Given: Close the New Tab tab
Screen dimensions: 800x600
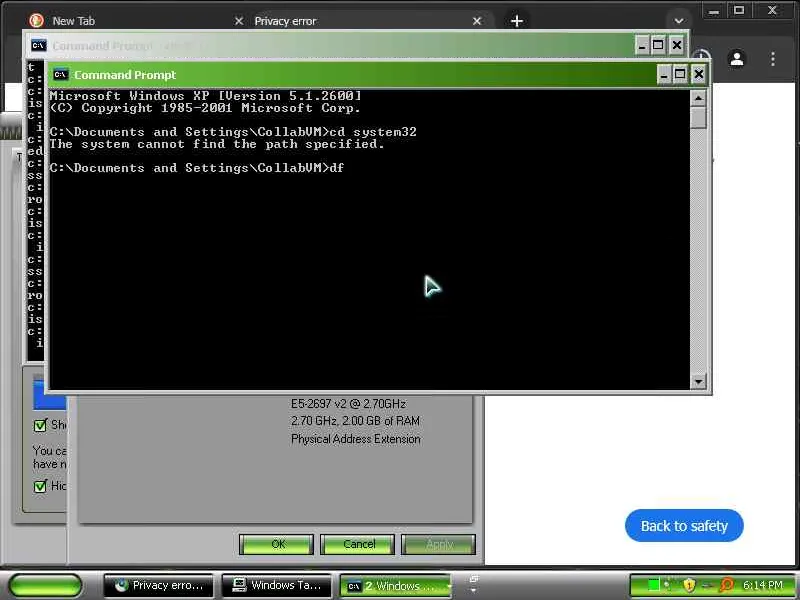Looking at the screenshot, I should point(238,21).
